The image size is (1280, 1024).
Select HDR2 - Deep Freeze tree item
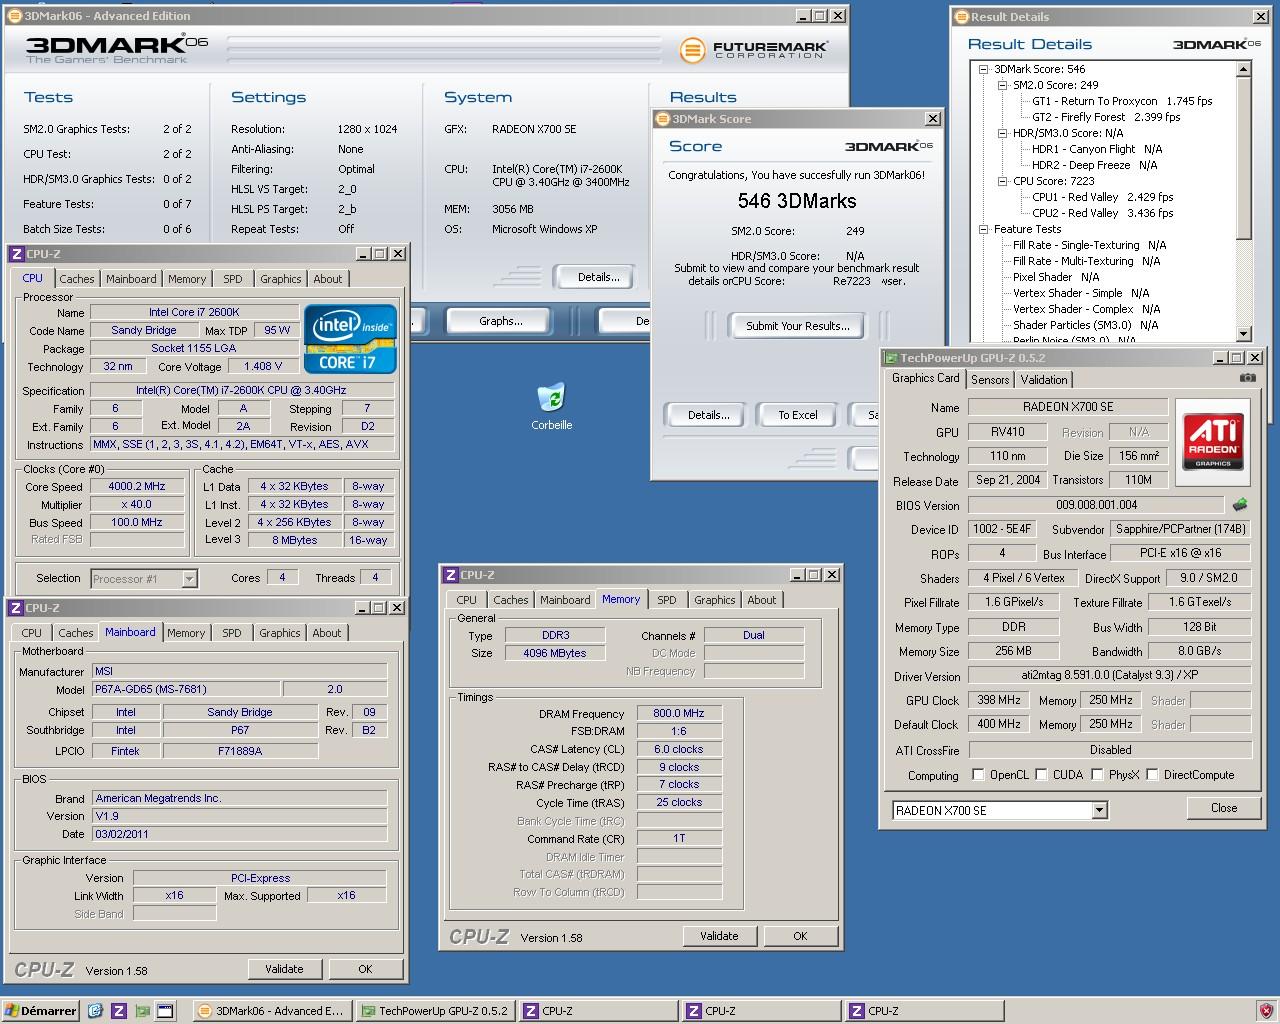(x=1094, y=165)
